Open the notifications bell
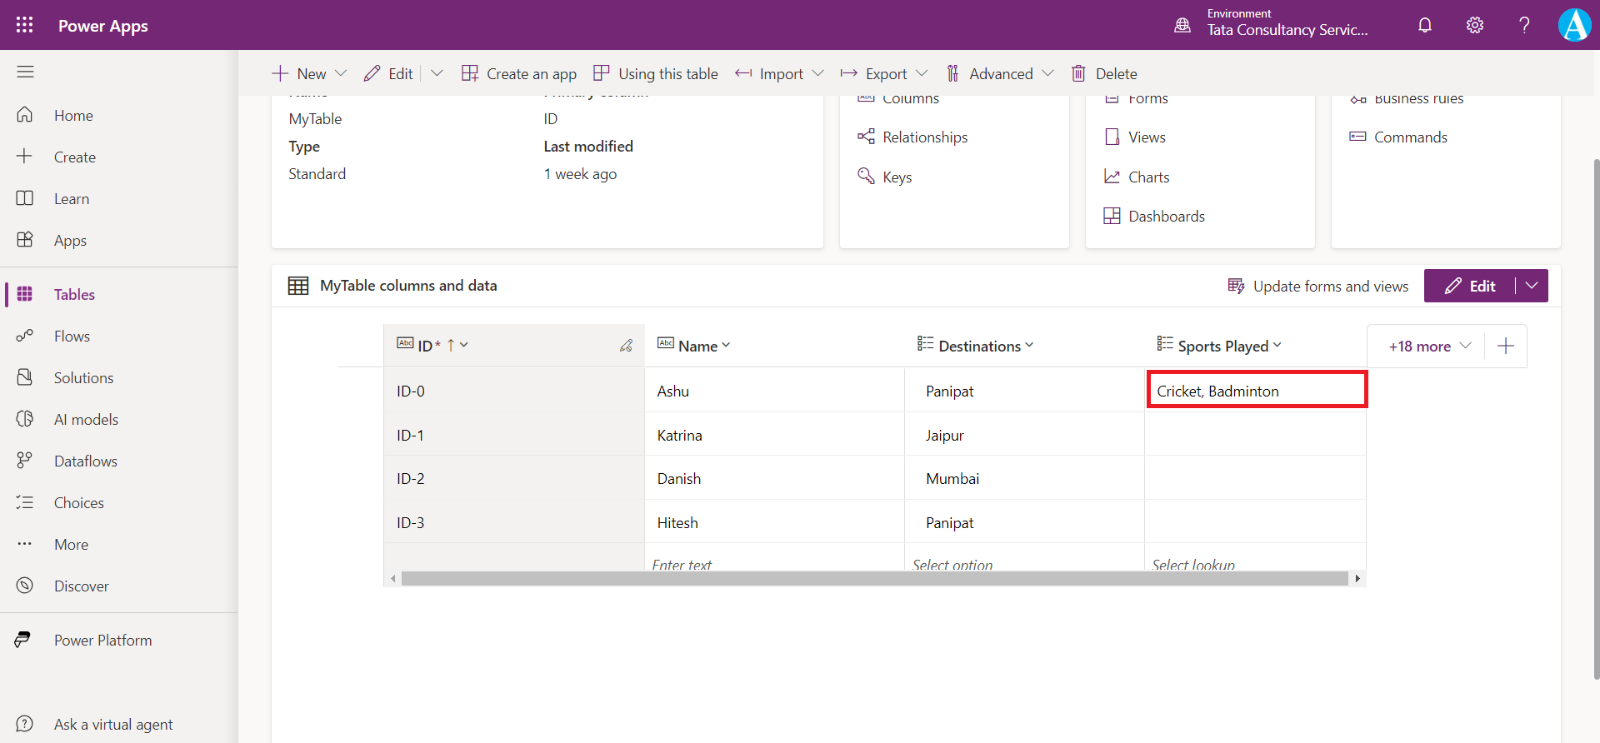Viewport: 1600px width, 743px height. coord(1425,25)
